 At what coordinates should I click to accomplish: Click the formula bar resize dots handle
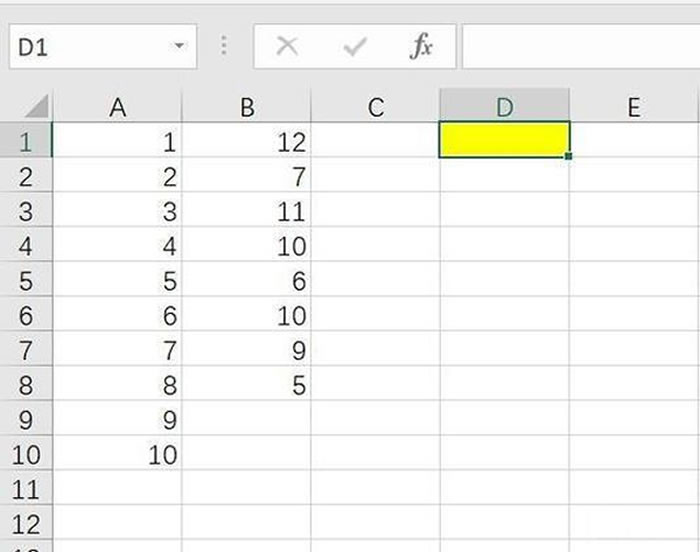click(224, 46)
